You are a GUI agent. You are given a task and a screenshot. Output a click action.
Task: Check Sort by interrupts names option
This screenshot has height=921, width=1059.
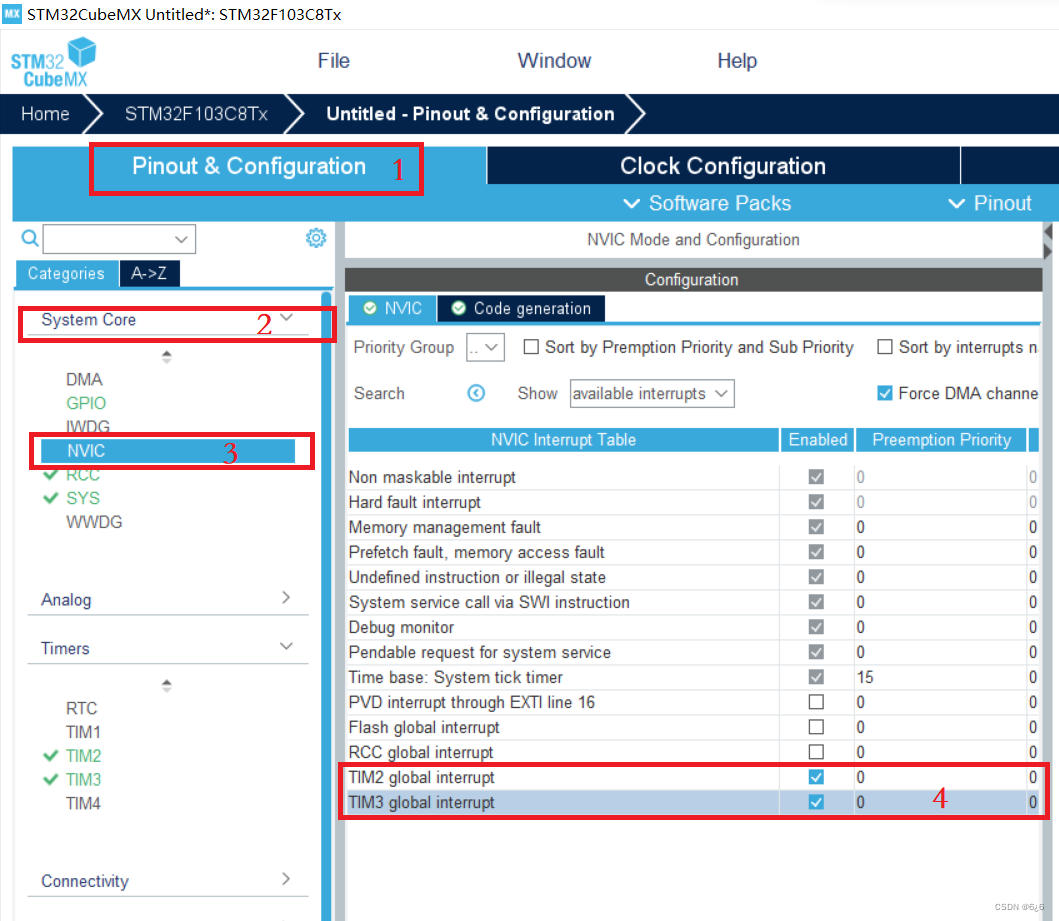(884, 347)
